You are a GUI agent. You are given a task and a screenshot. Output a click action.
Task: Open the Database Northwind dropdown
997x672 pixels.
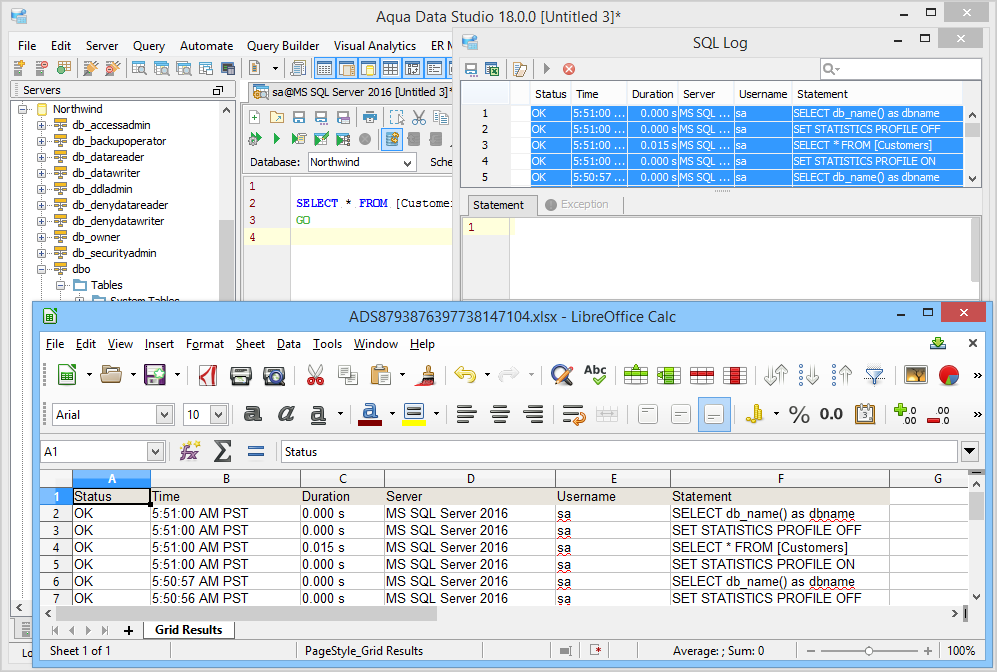coord(407,162)
